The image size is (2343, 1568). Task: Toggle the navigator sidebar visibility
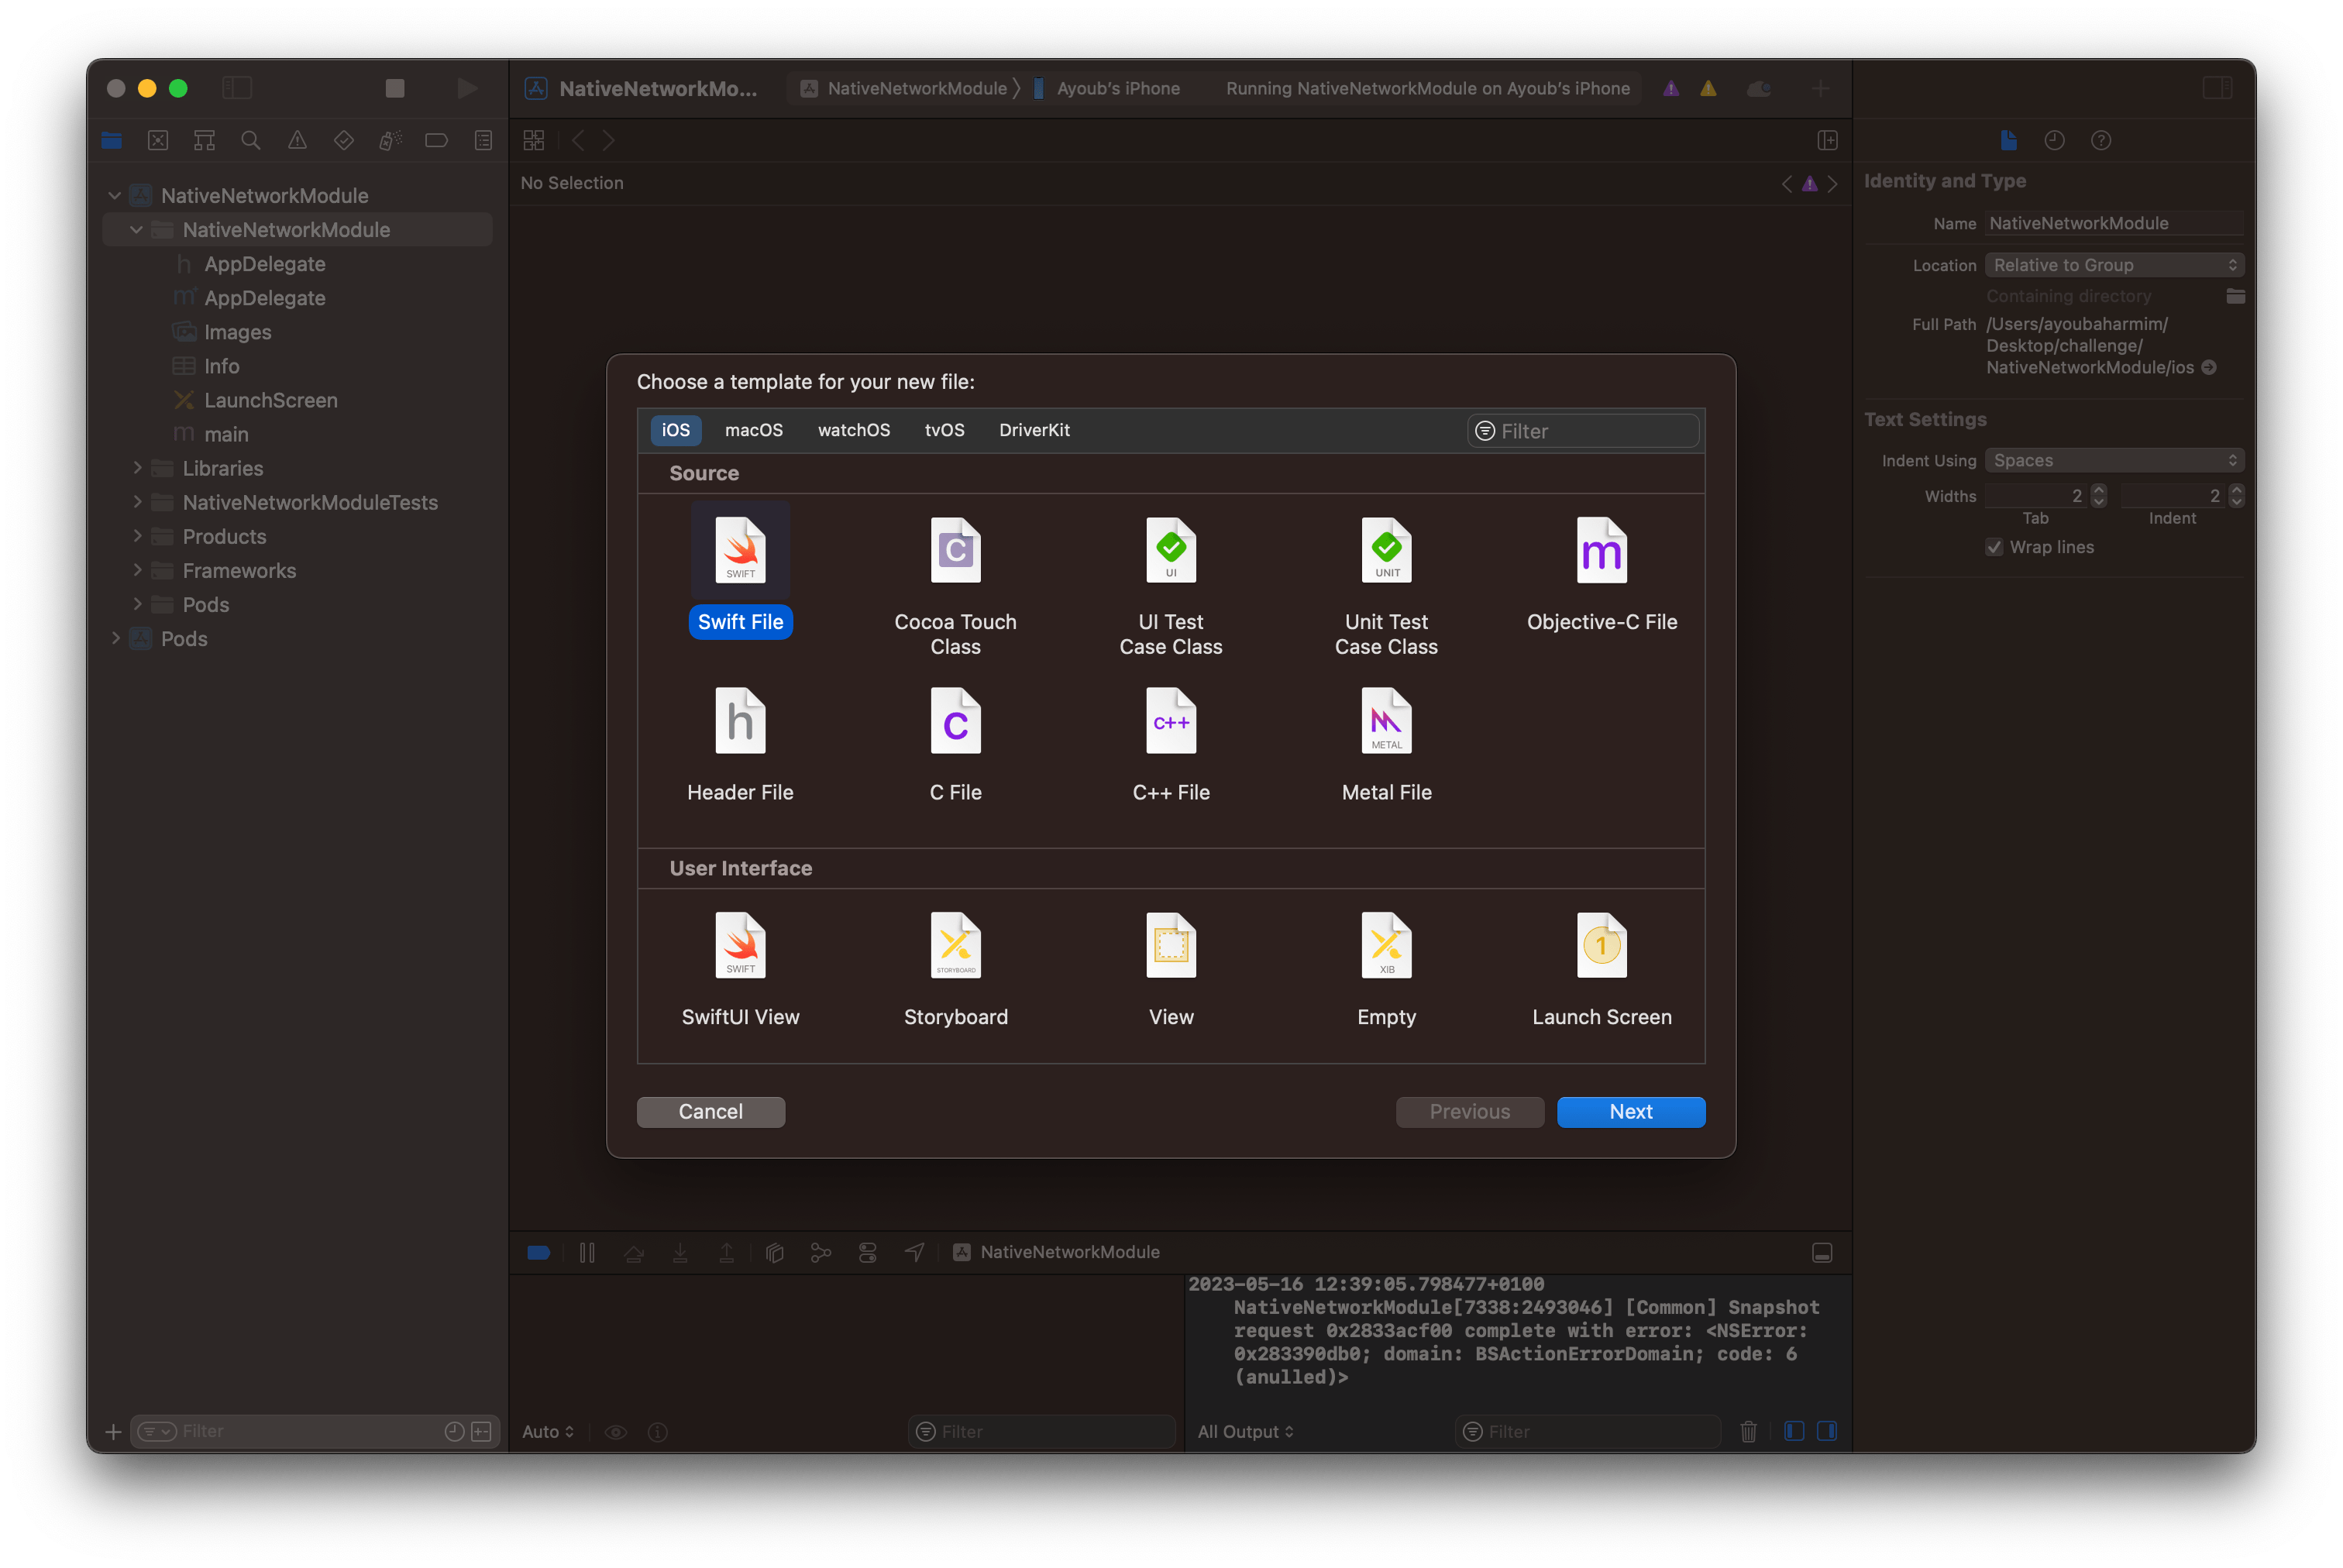(237, 88)
